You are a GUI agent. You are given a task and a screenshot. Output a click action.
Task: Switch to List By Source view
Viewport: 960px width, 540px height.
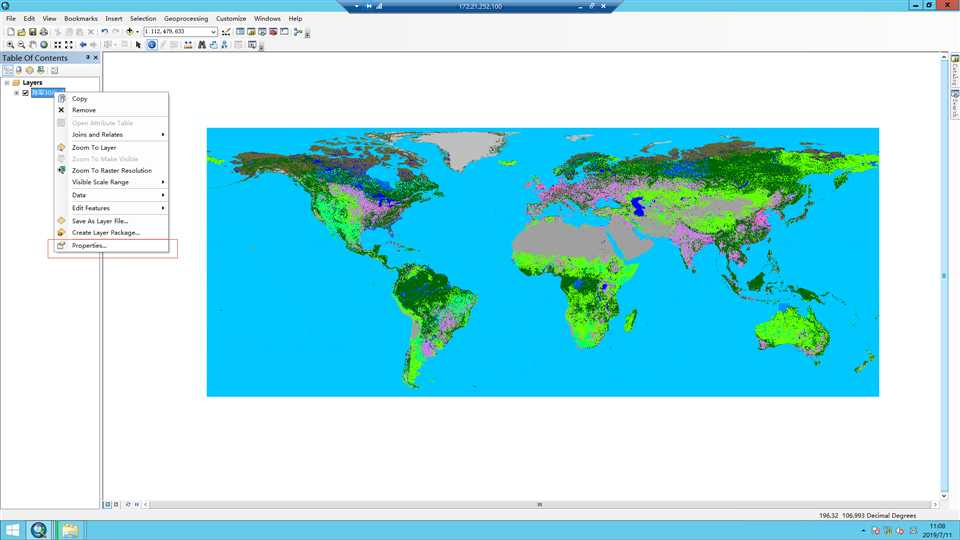[18, 70]
